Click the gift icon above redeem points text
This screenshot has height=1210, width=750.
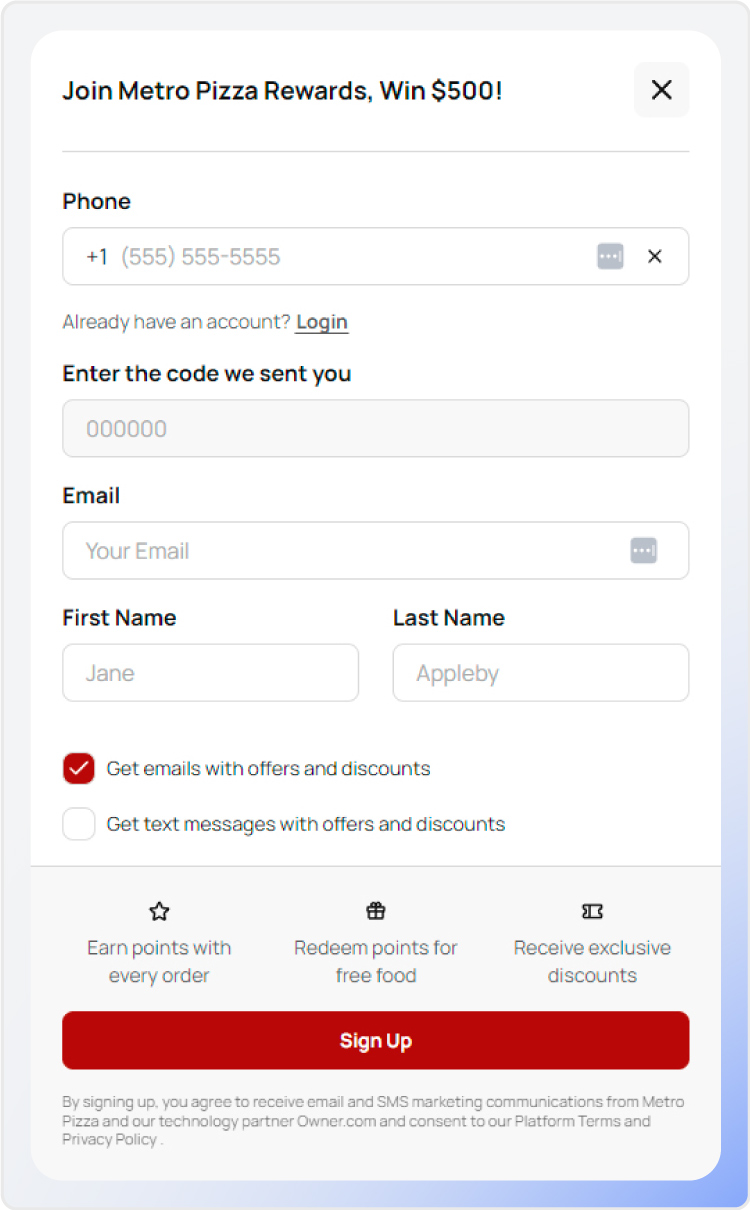coord(375,911)
